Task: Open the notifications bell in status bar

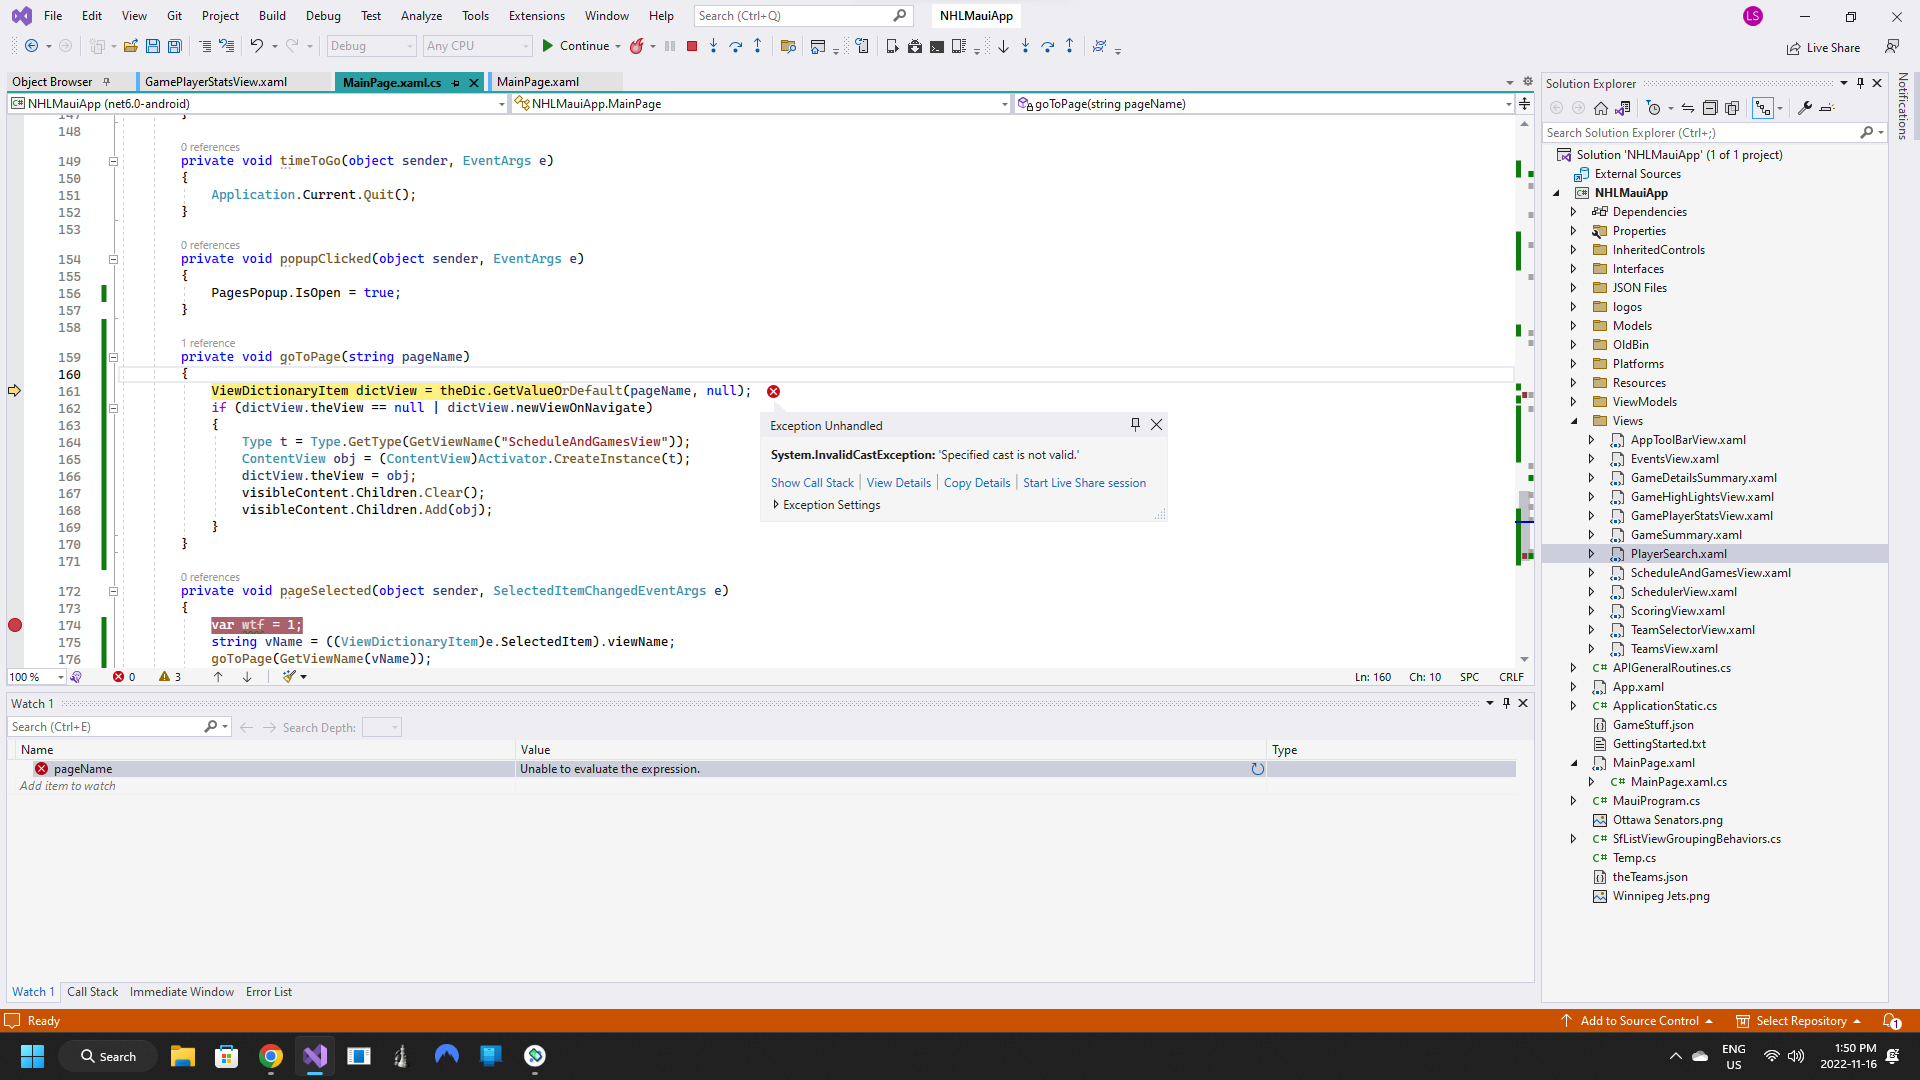Action: [1891, 1021]
